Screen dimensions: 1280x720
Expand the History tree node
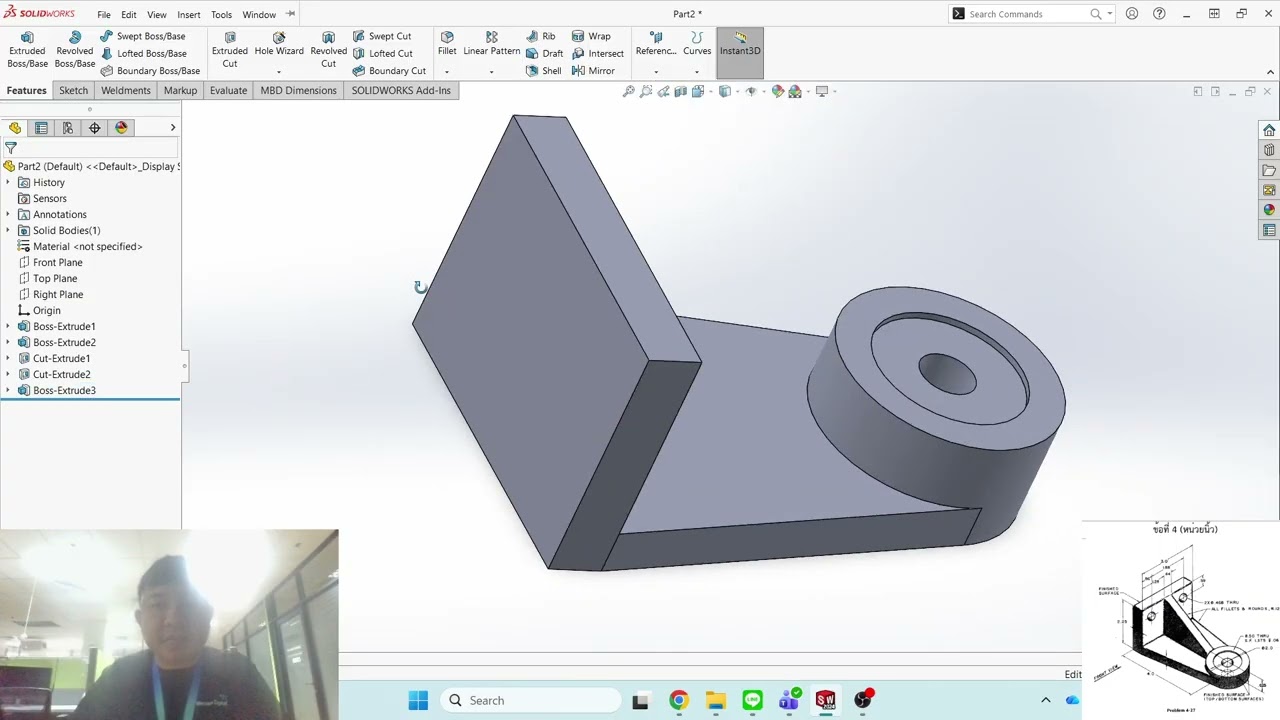point(8,183)
